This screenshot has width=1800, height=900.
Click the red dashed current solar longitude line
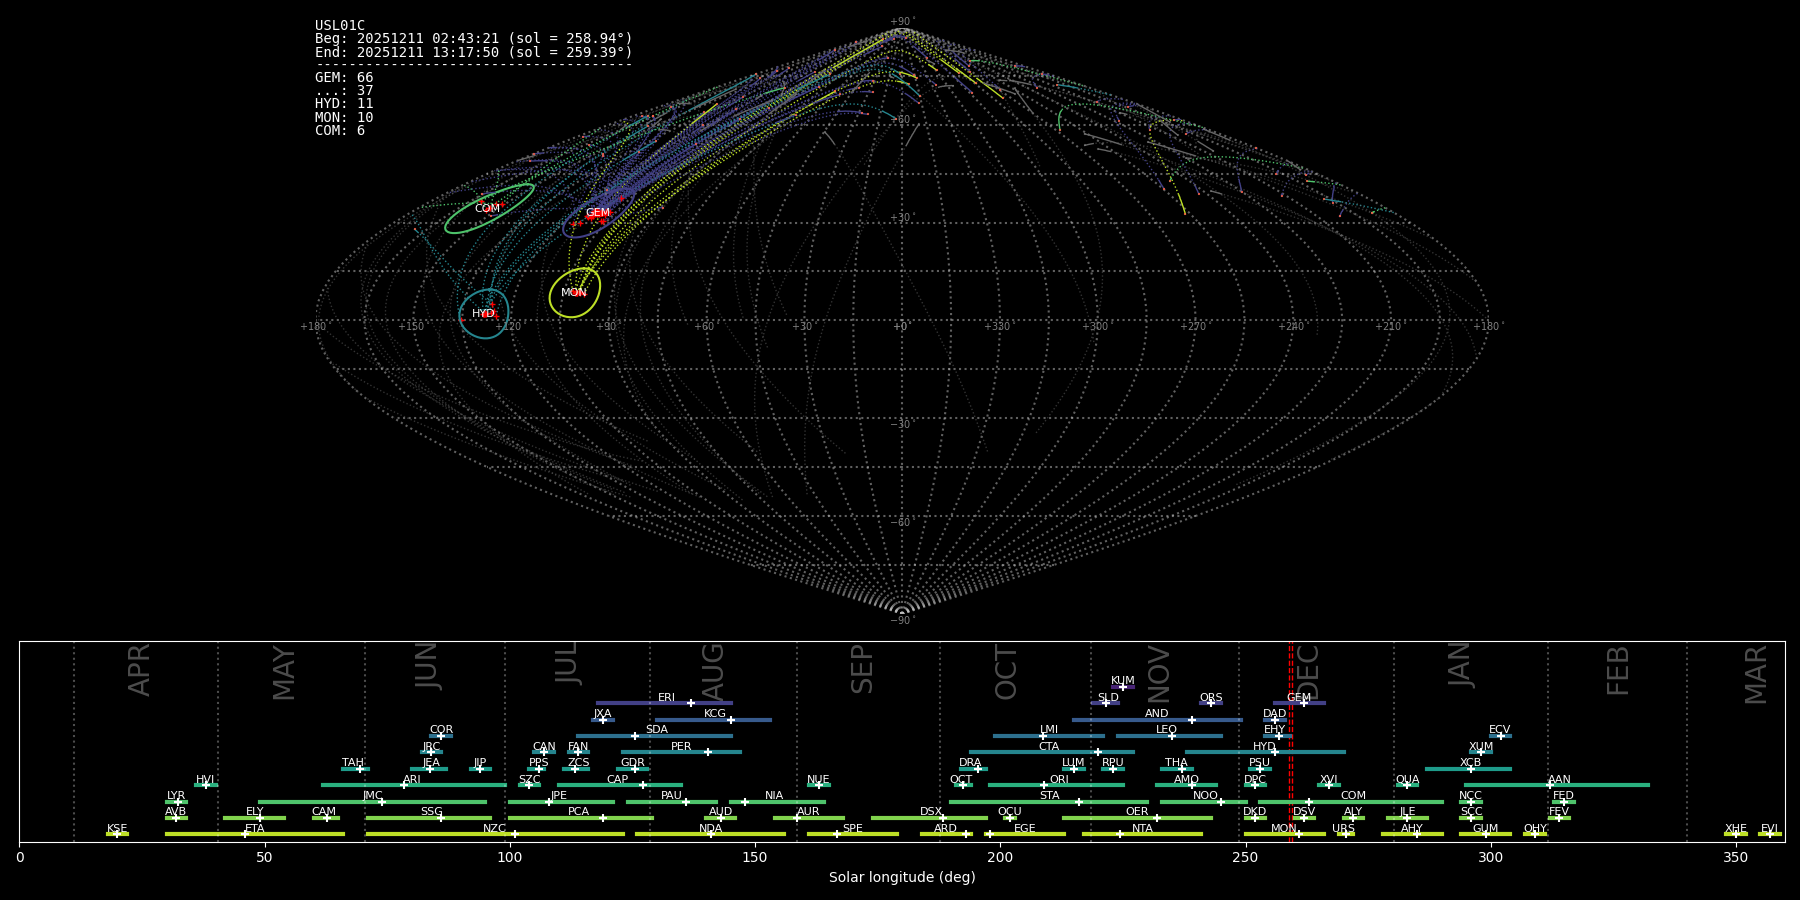(x=1291, y=740)
